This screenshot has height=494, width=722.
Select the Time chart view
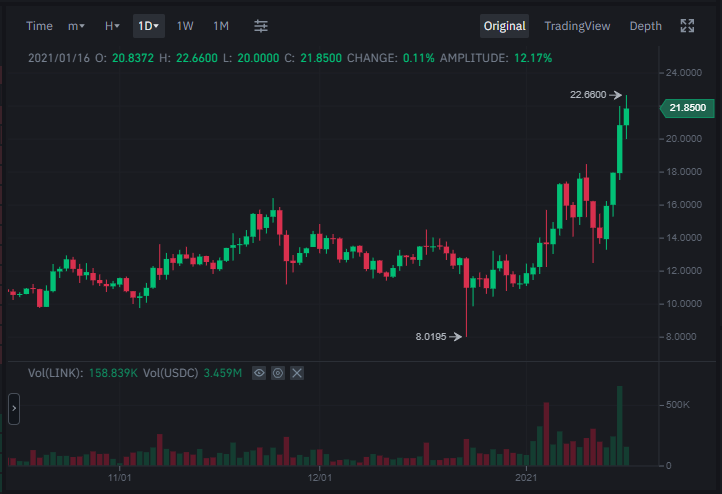[39, 26]
